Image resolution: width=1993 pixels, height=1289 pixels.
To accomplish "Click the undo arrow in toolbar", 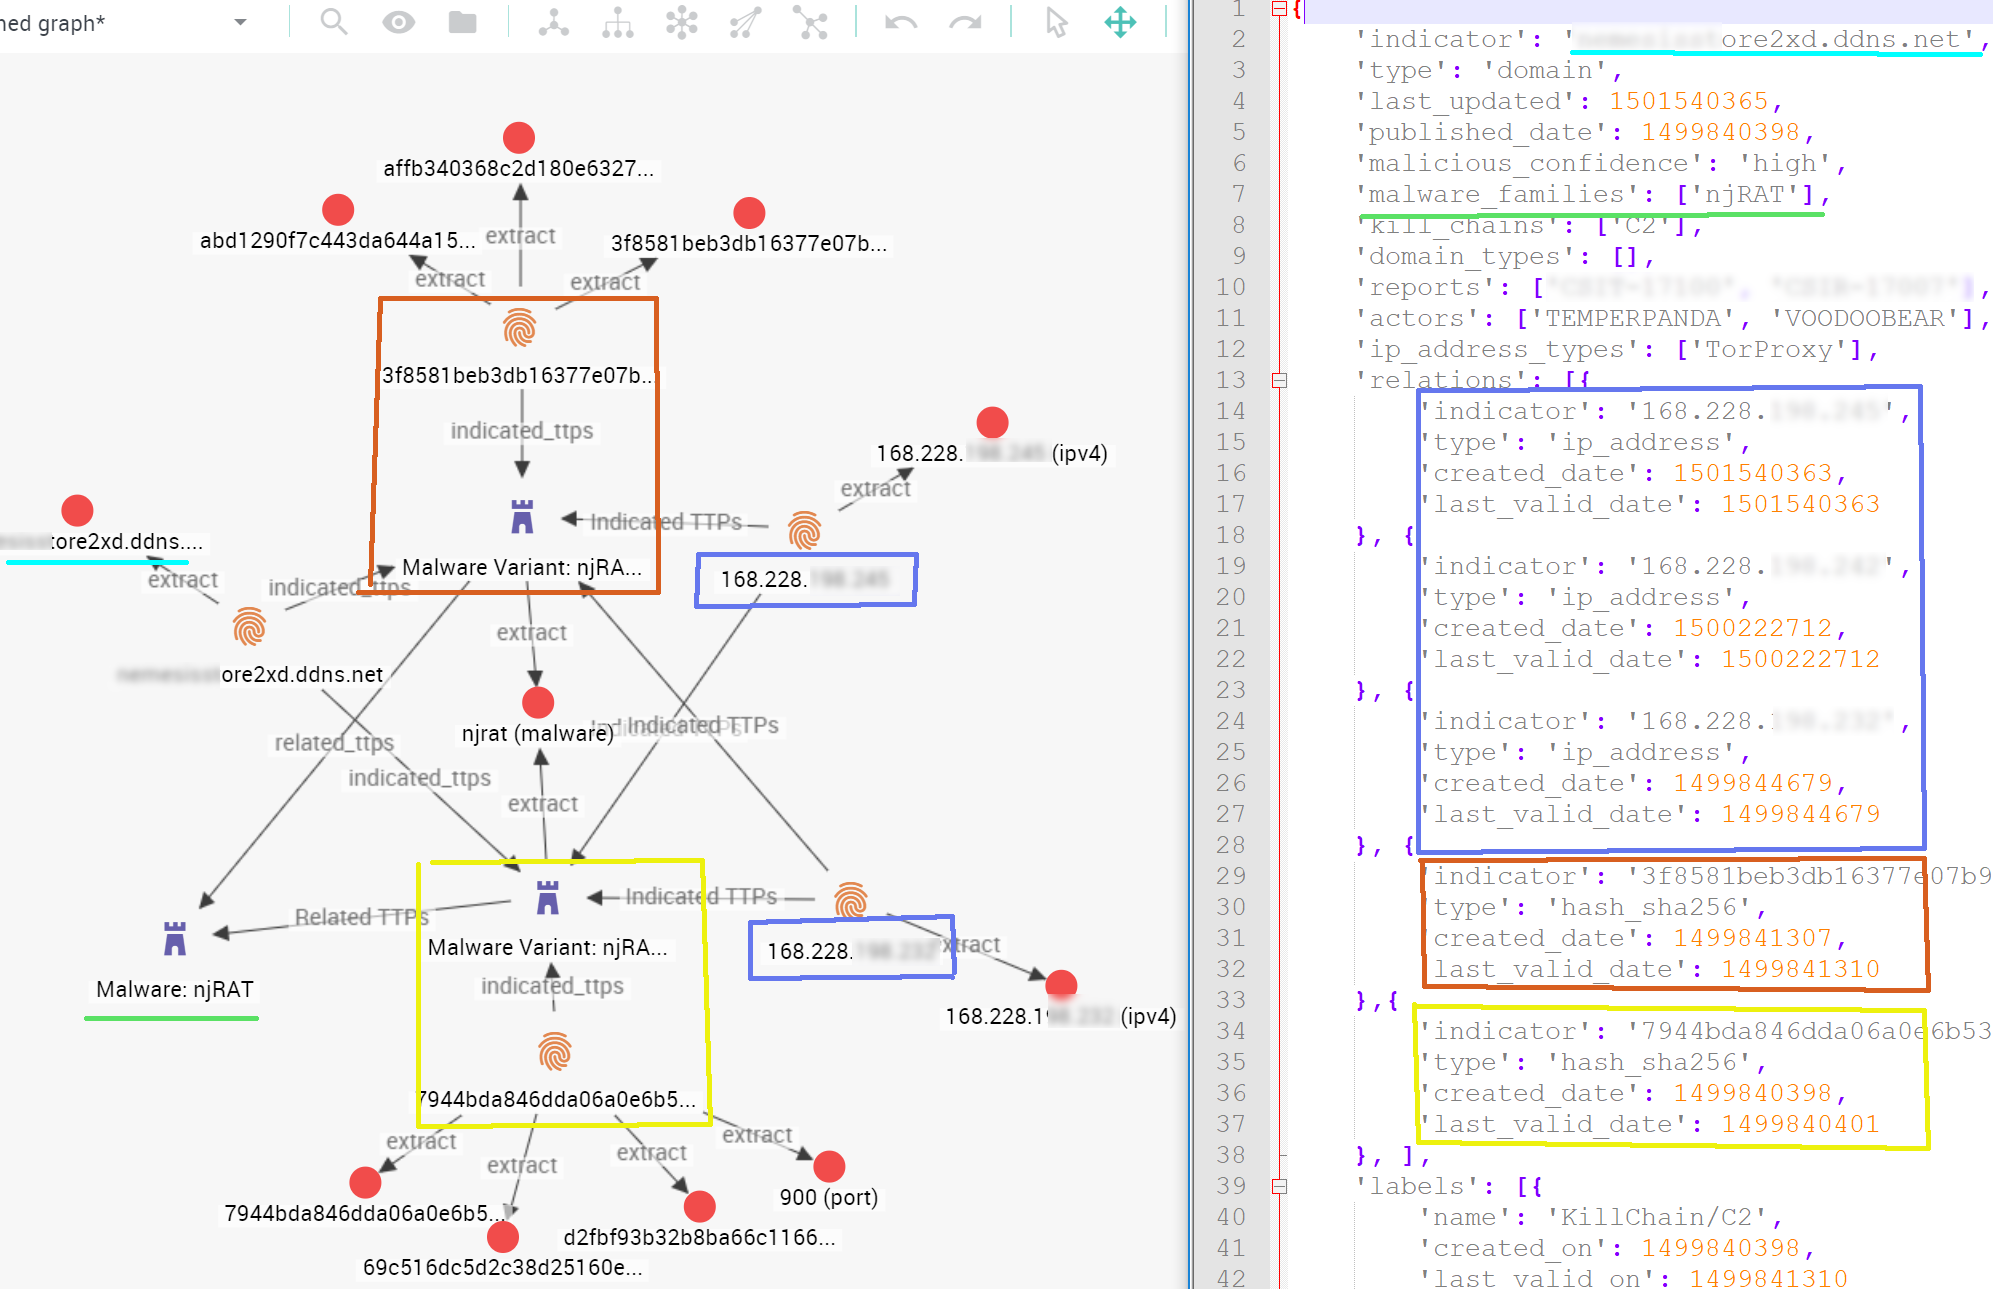I will 901,22.
